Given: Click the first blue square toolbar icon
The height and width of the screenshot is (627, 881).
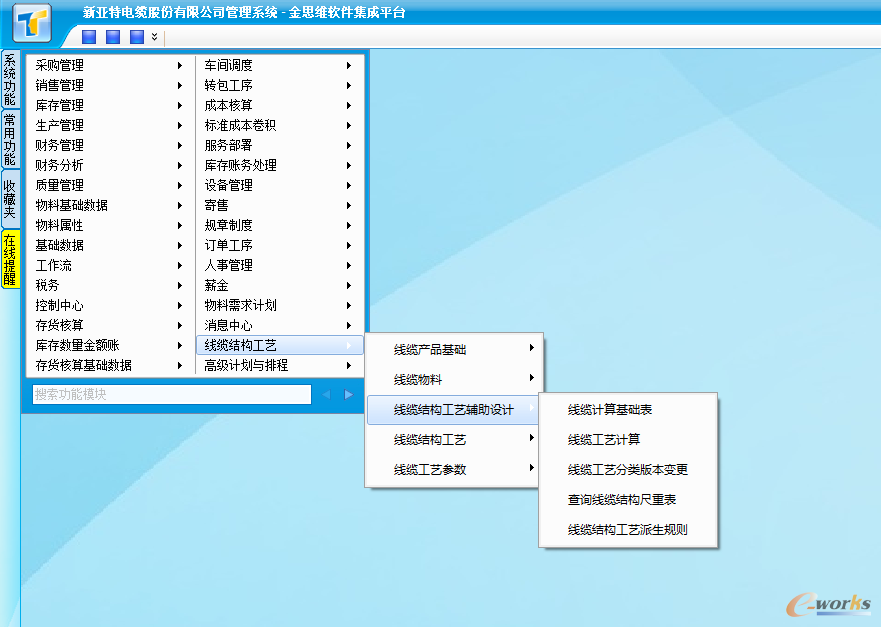Looking at the screenshot, I should [x=89, y=37].
